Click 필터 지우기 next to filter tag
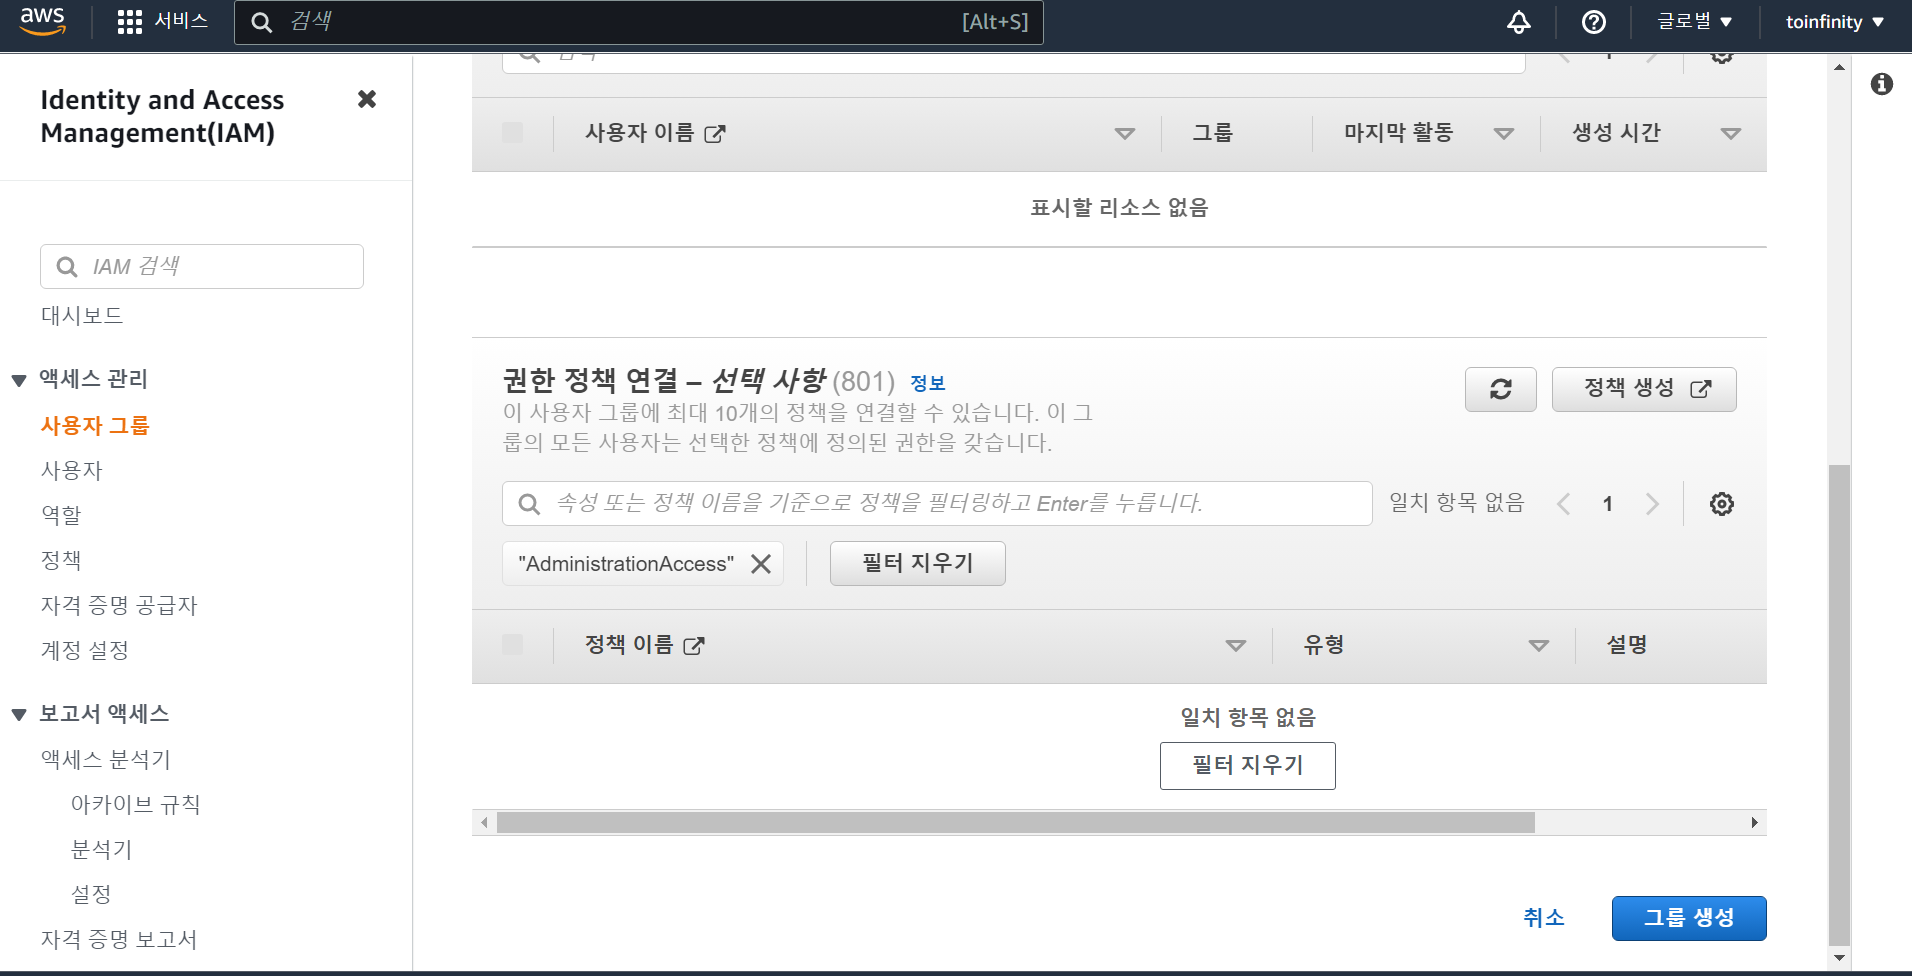The height and width of the screenshot is (976, 1912). pos(918,563)
